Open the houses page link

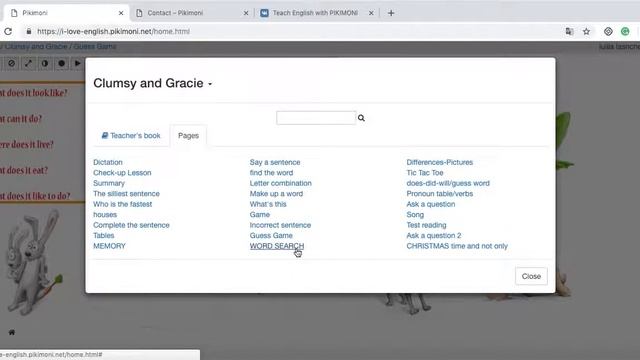point(105,215)
